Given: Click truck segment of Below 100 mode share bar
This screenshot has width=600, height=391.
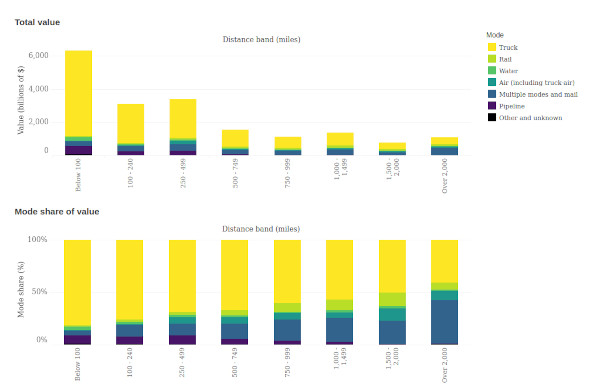Looking at the screenshot, I should [x=77, y=283].
